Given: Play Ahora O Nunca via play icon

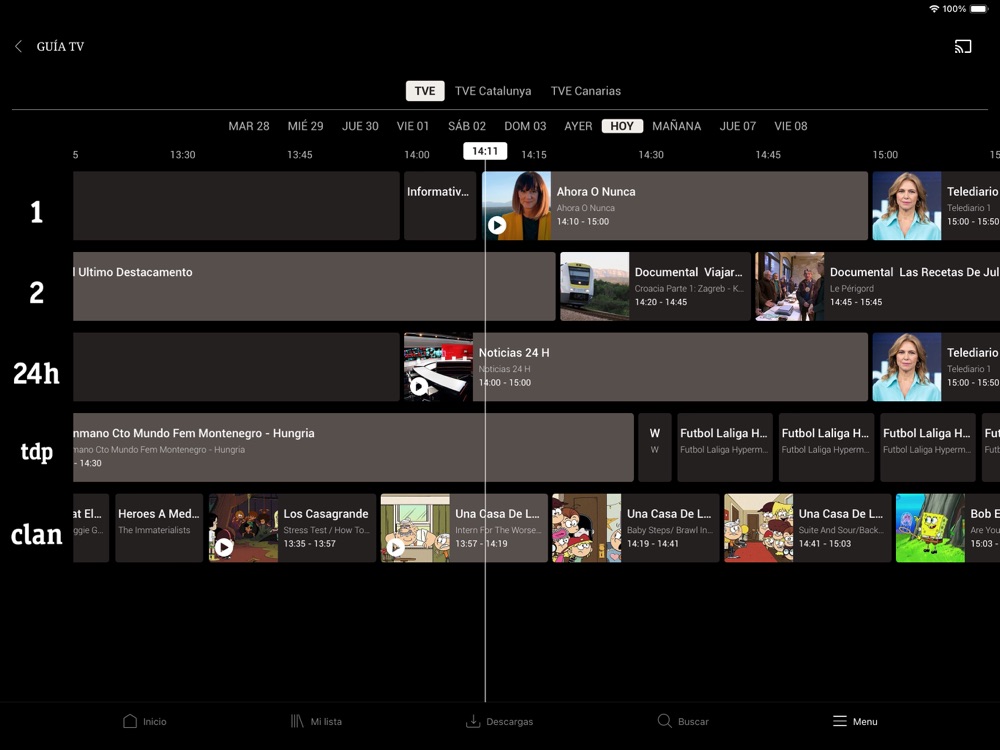Looking at the screenshot, I should (x=497, y=224).
